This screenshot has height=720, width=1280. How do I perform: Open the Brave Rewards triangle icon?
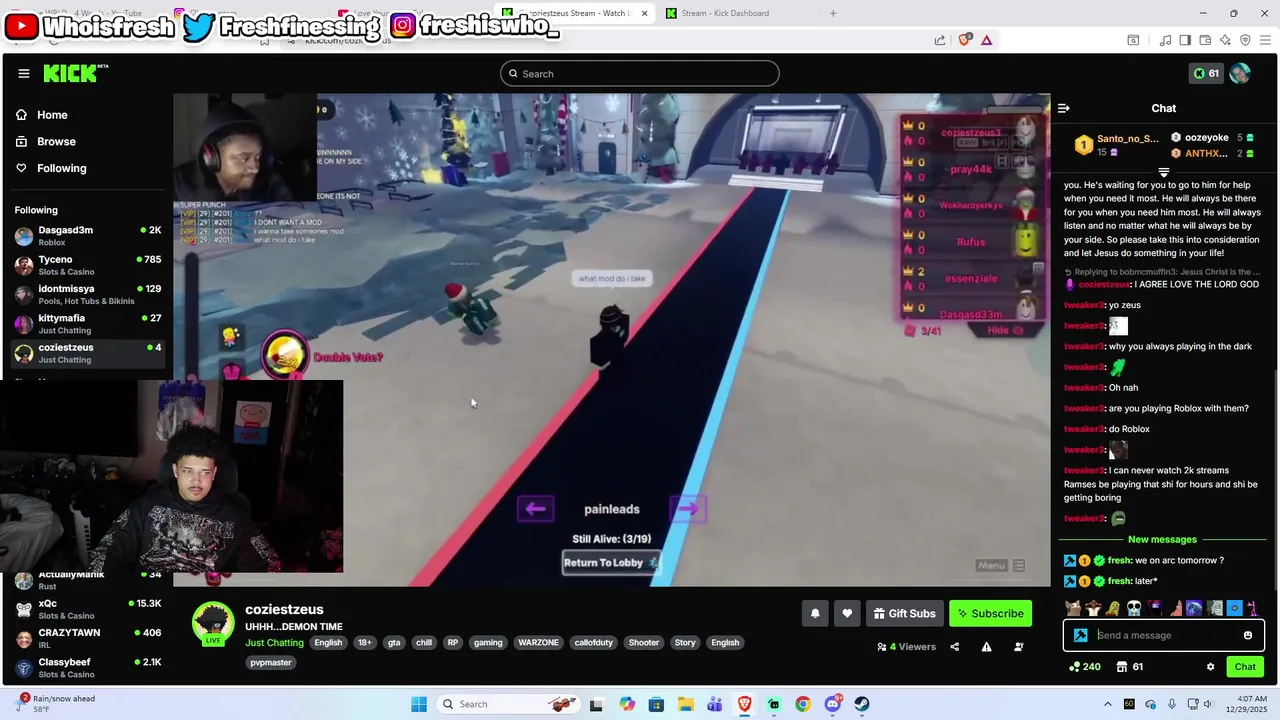tap(987, 40)
